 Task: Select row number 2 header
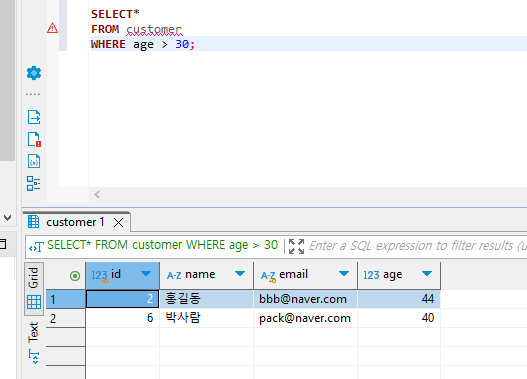66,318
